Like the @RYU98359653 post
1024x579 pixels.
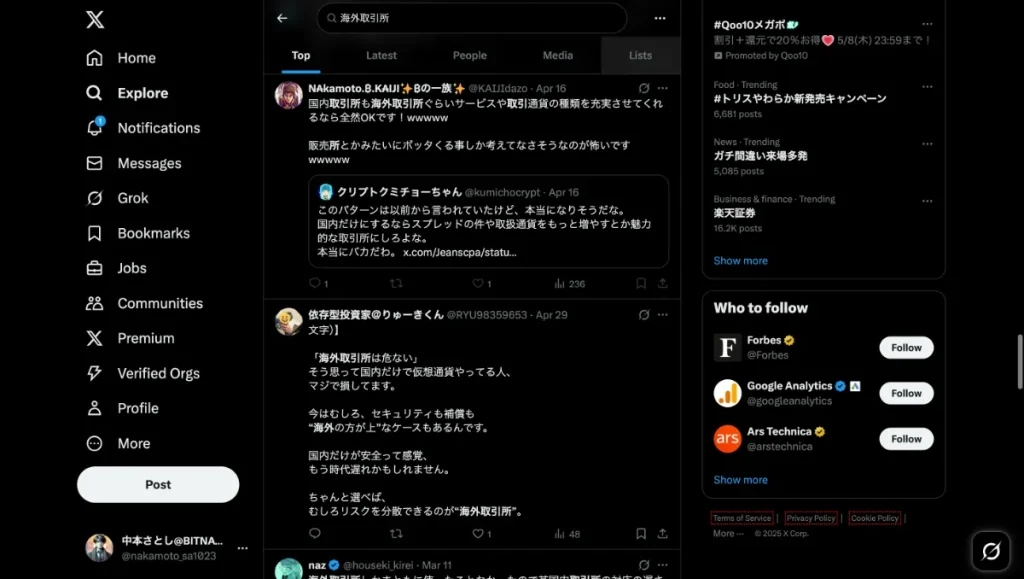click(x=478, y=533)
